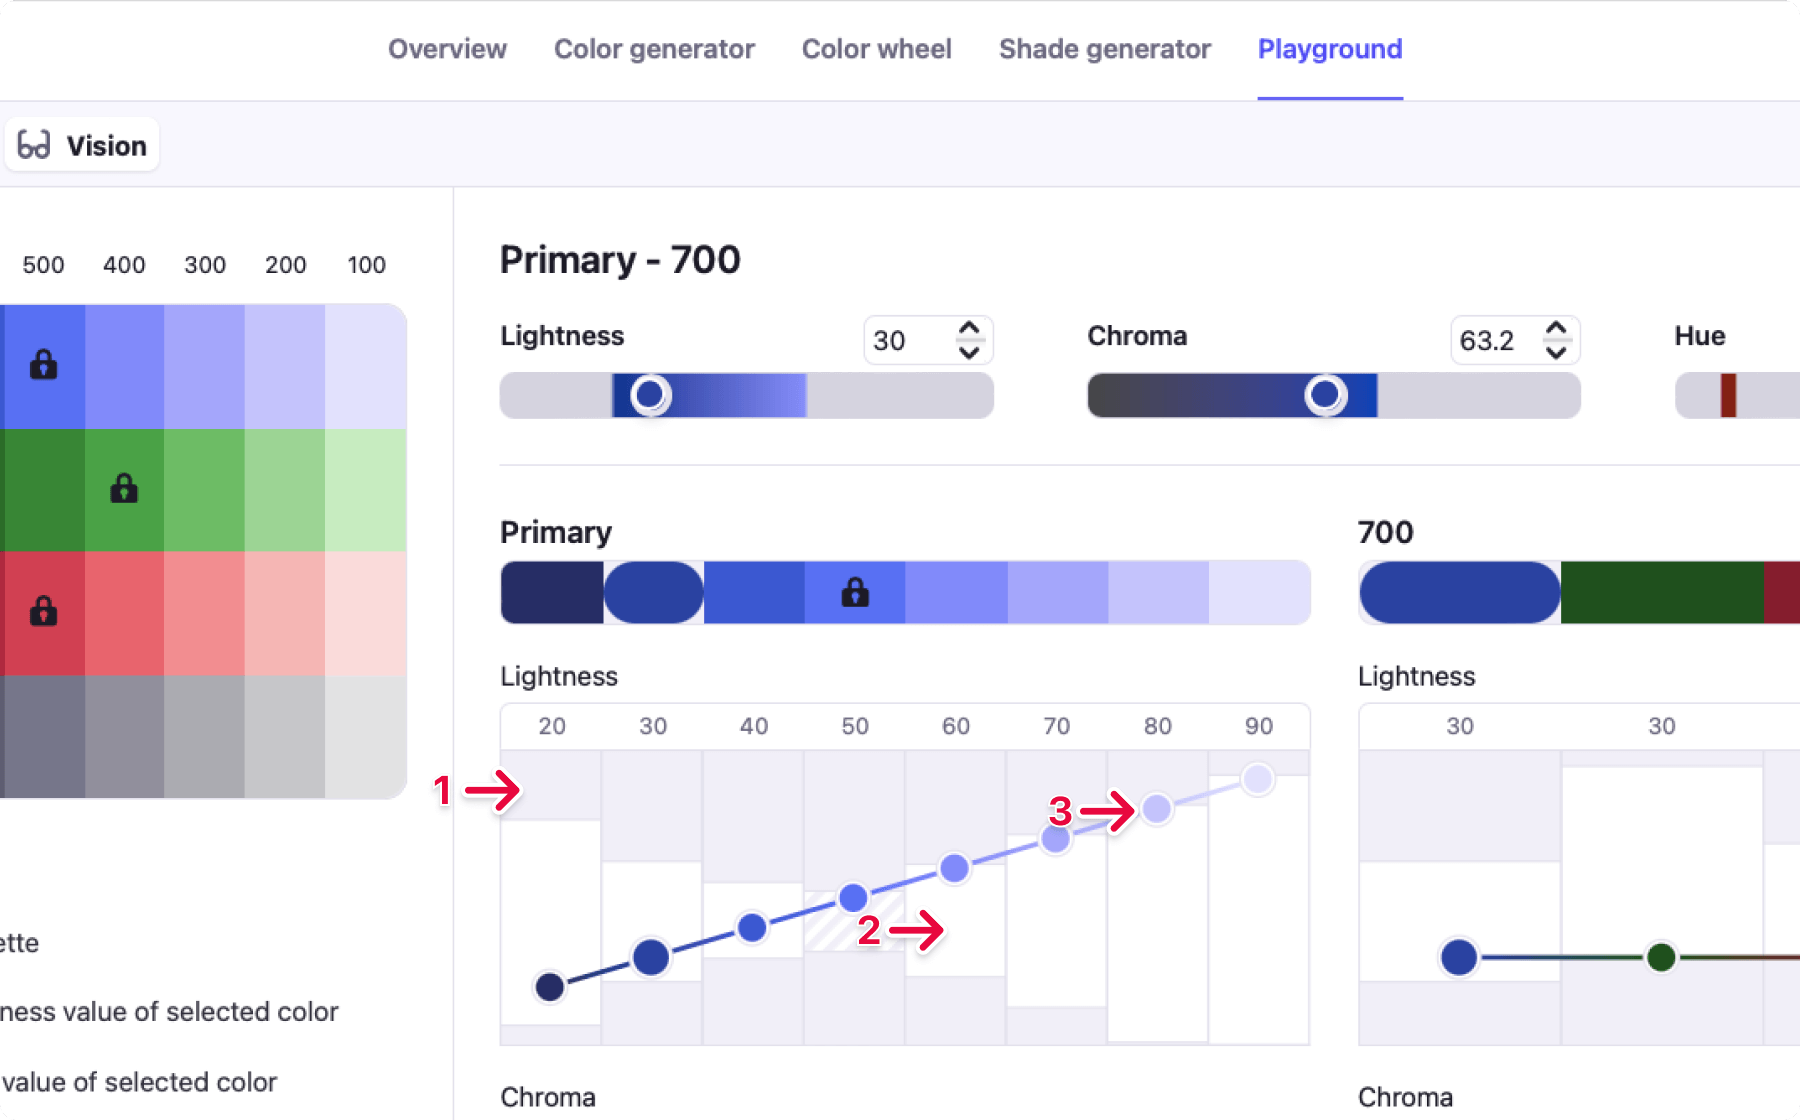Image resolution: width=1800 pixels, height=1120 pixels.
Task: Click the Vision glasses icon
Action: [x=34, y=146]
